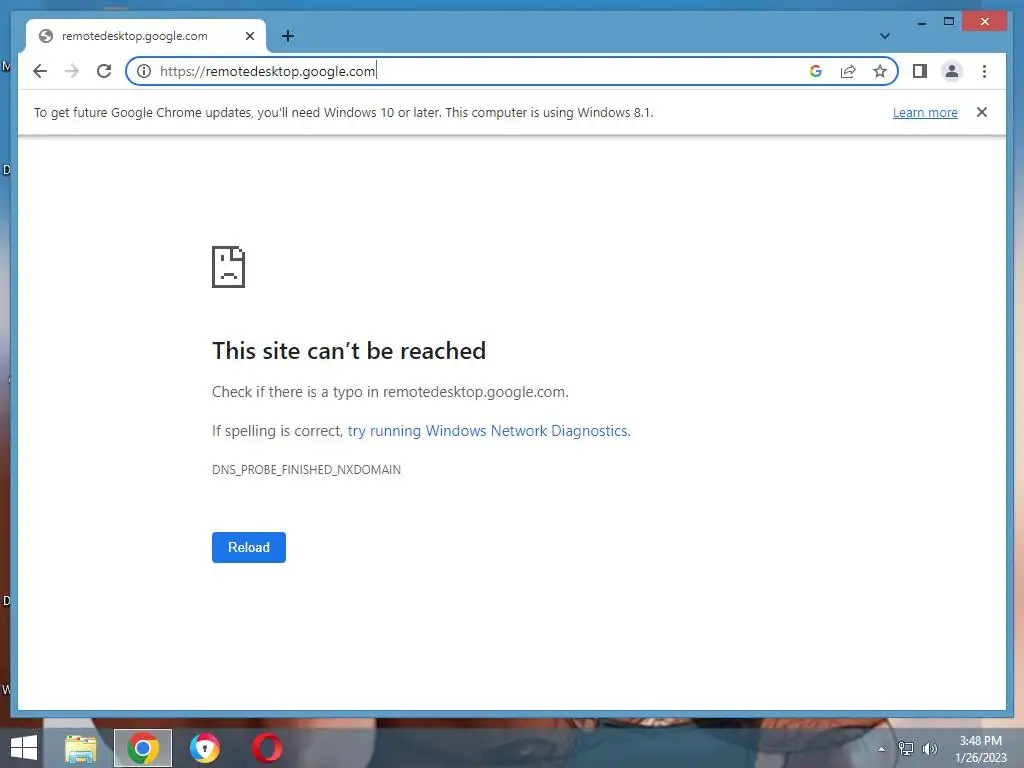
Task: Minimize the Chrome window
Action: [921, 22]
